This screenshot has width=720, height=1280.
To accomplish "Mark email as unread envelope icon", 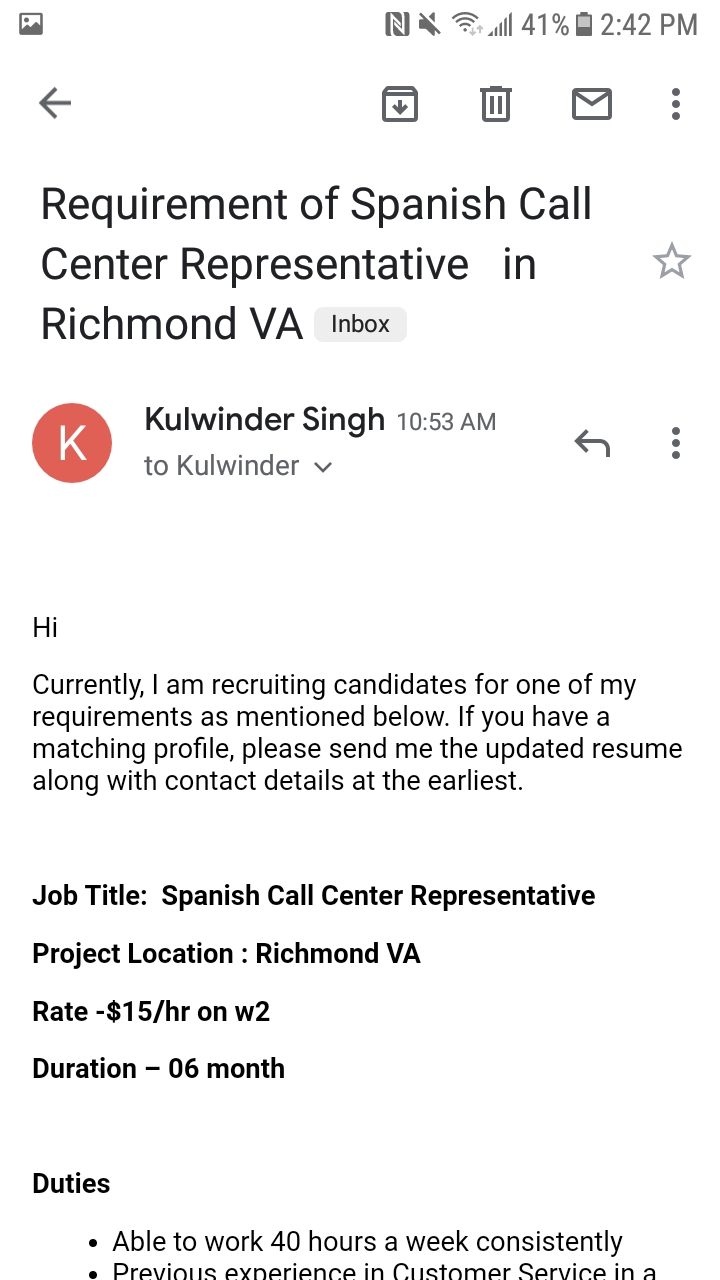I will tap(592, 104).
